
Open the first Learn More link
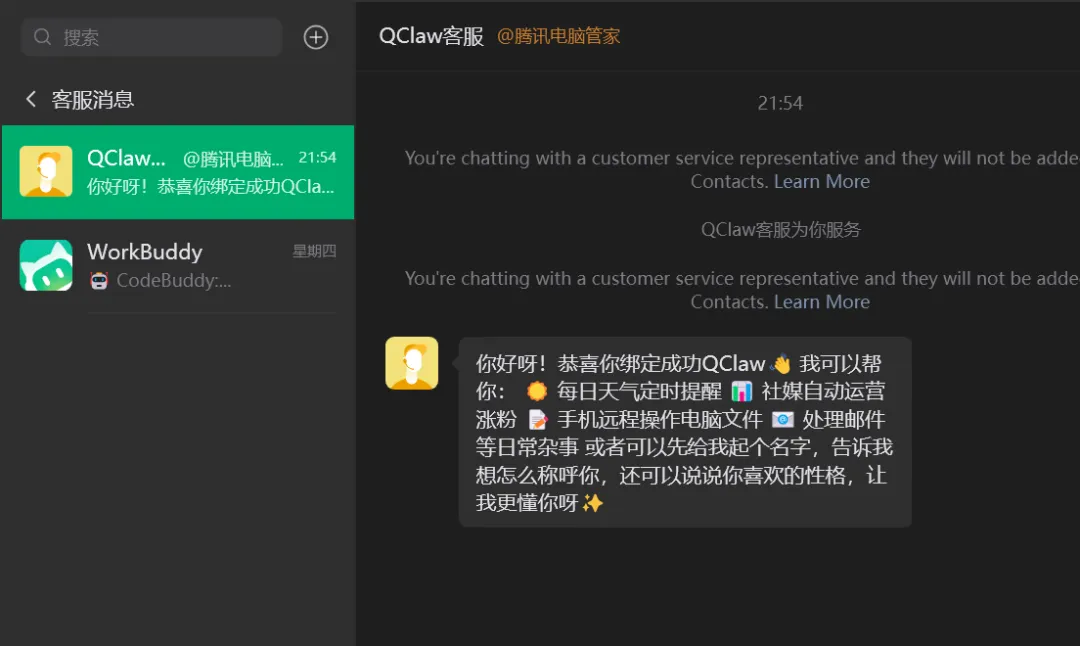tap(822, 182)
